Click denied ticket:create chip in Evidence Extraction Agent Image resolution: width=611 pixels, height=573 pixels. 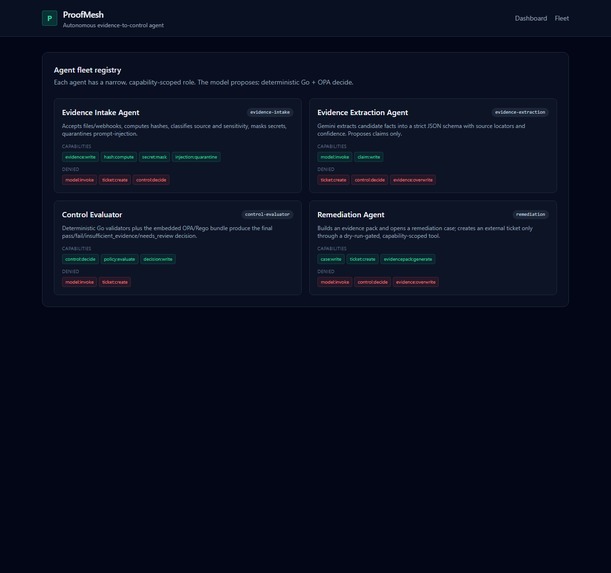click(334, 180)
